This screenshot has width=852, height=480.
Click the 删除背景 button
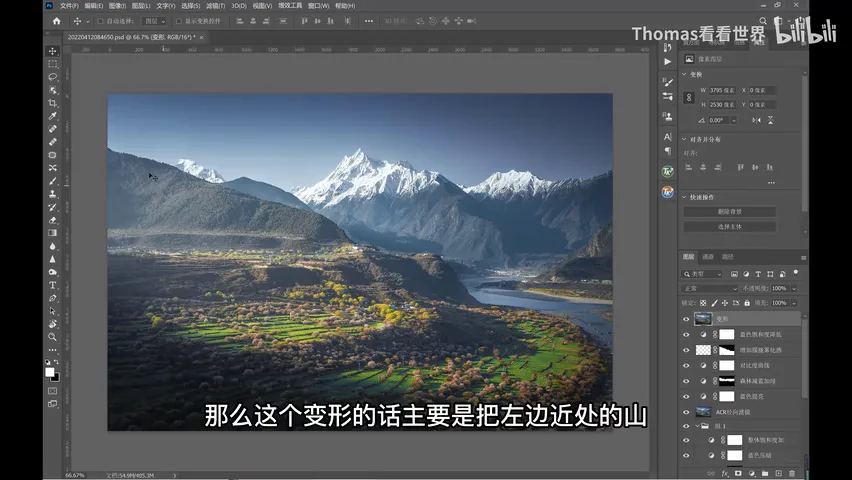pos(729,211)
